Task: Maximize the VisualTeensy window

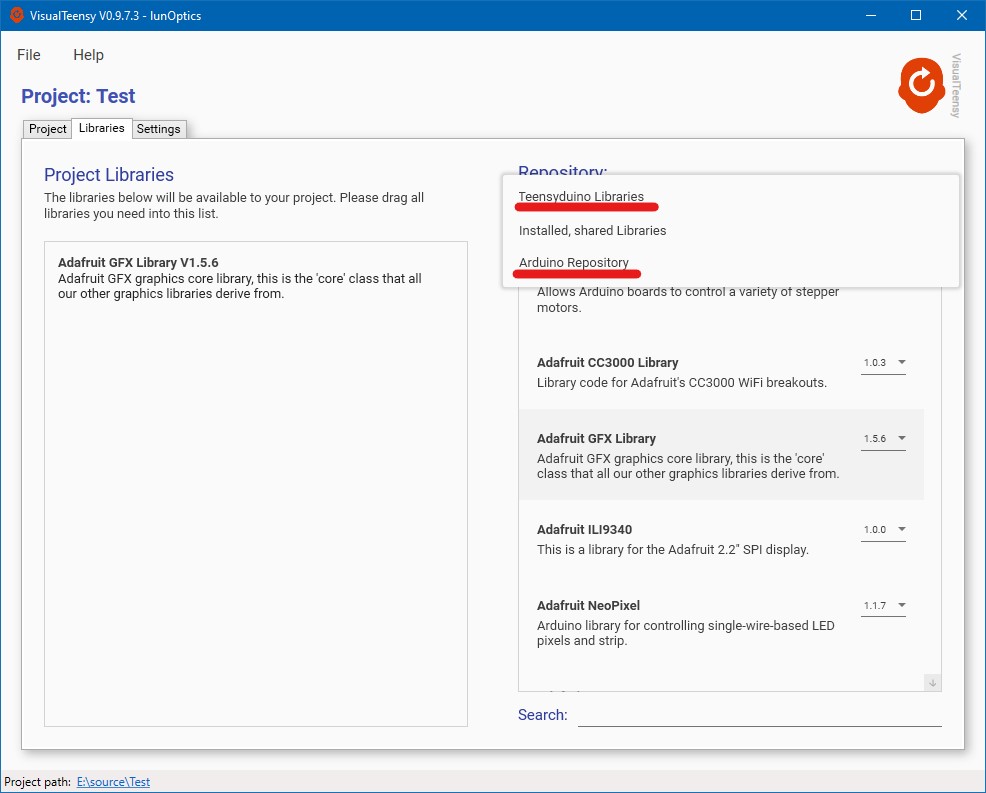Action: point(916,15)
